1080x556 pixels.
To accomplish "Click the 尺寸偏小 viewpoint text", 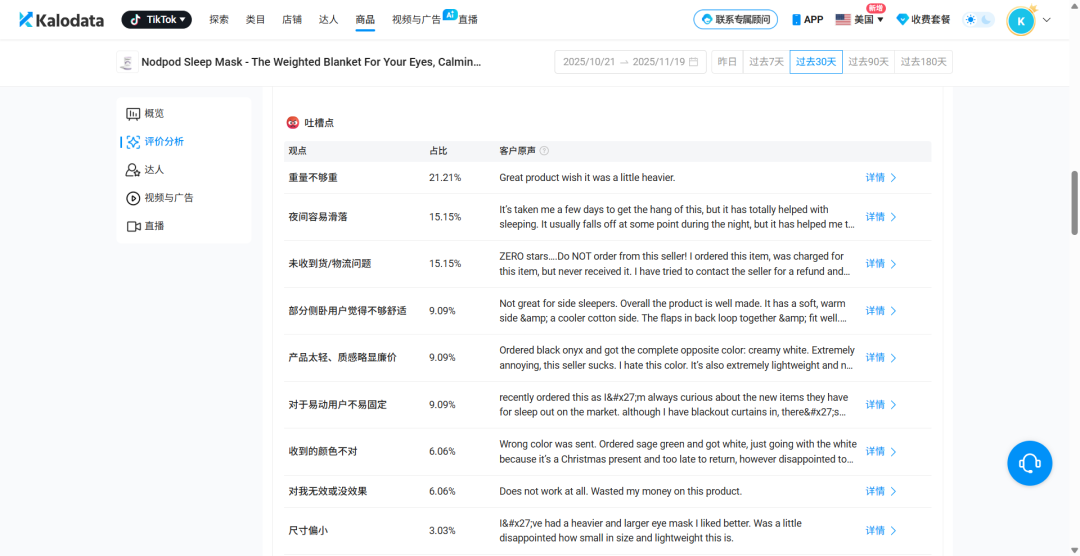I will 307,531.
